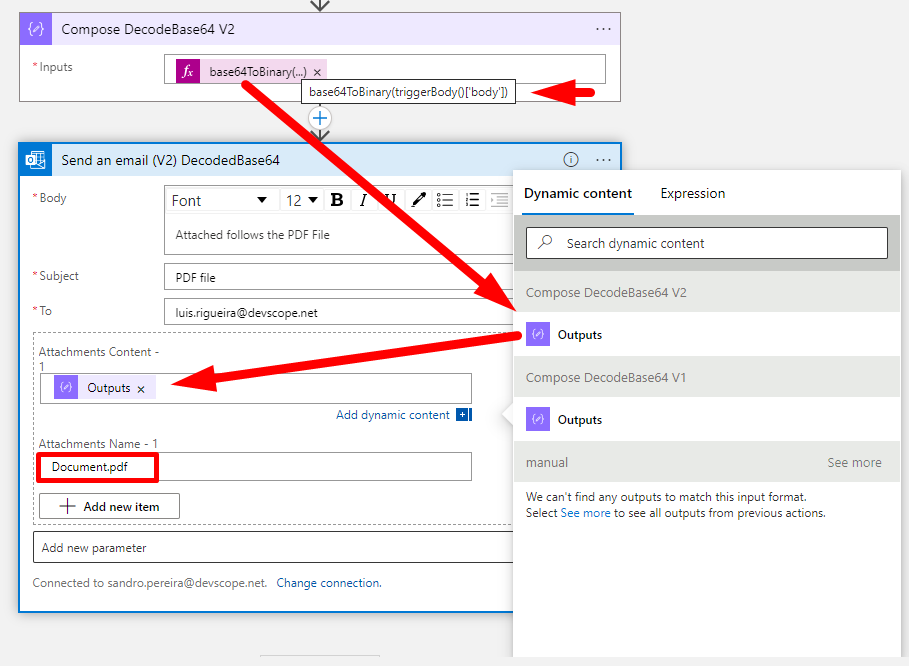
Task: Click the plus icon to insert a step
Action: coord(320,118)
